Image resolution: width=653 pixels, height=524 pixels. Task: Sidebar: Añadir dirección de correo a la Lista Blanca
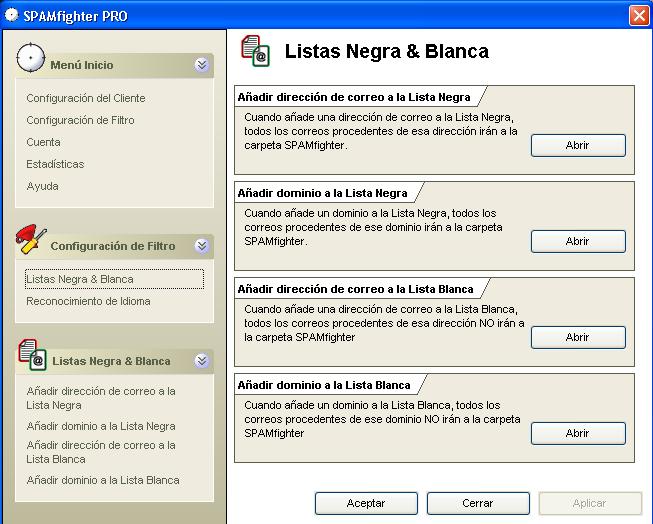101,452
